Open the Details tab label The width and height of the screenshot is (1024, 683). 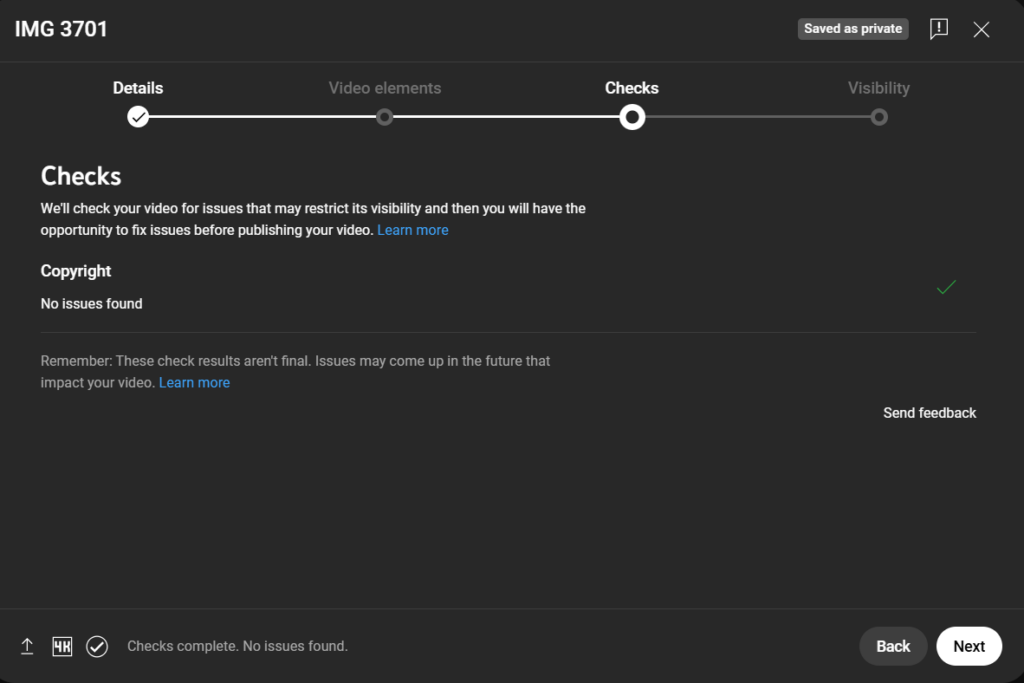[x=138, y=88]
